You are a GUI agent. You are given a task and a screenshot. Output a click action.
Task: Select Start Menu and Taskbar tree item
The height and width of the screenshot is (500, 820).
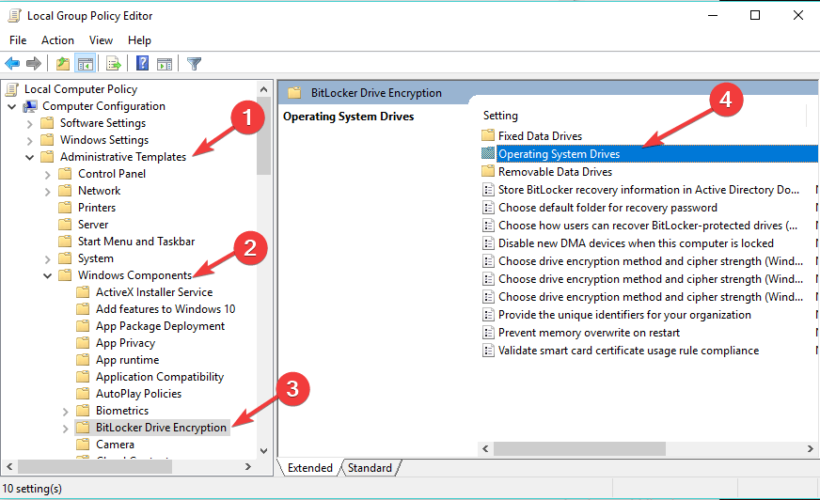point(136,241)
